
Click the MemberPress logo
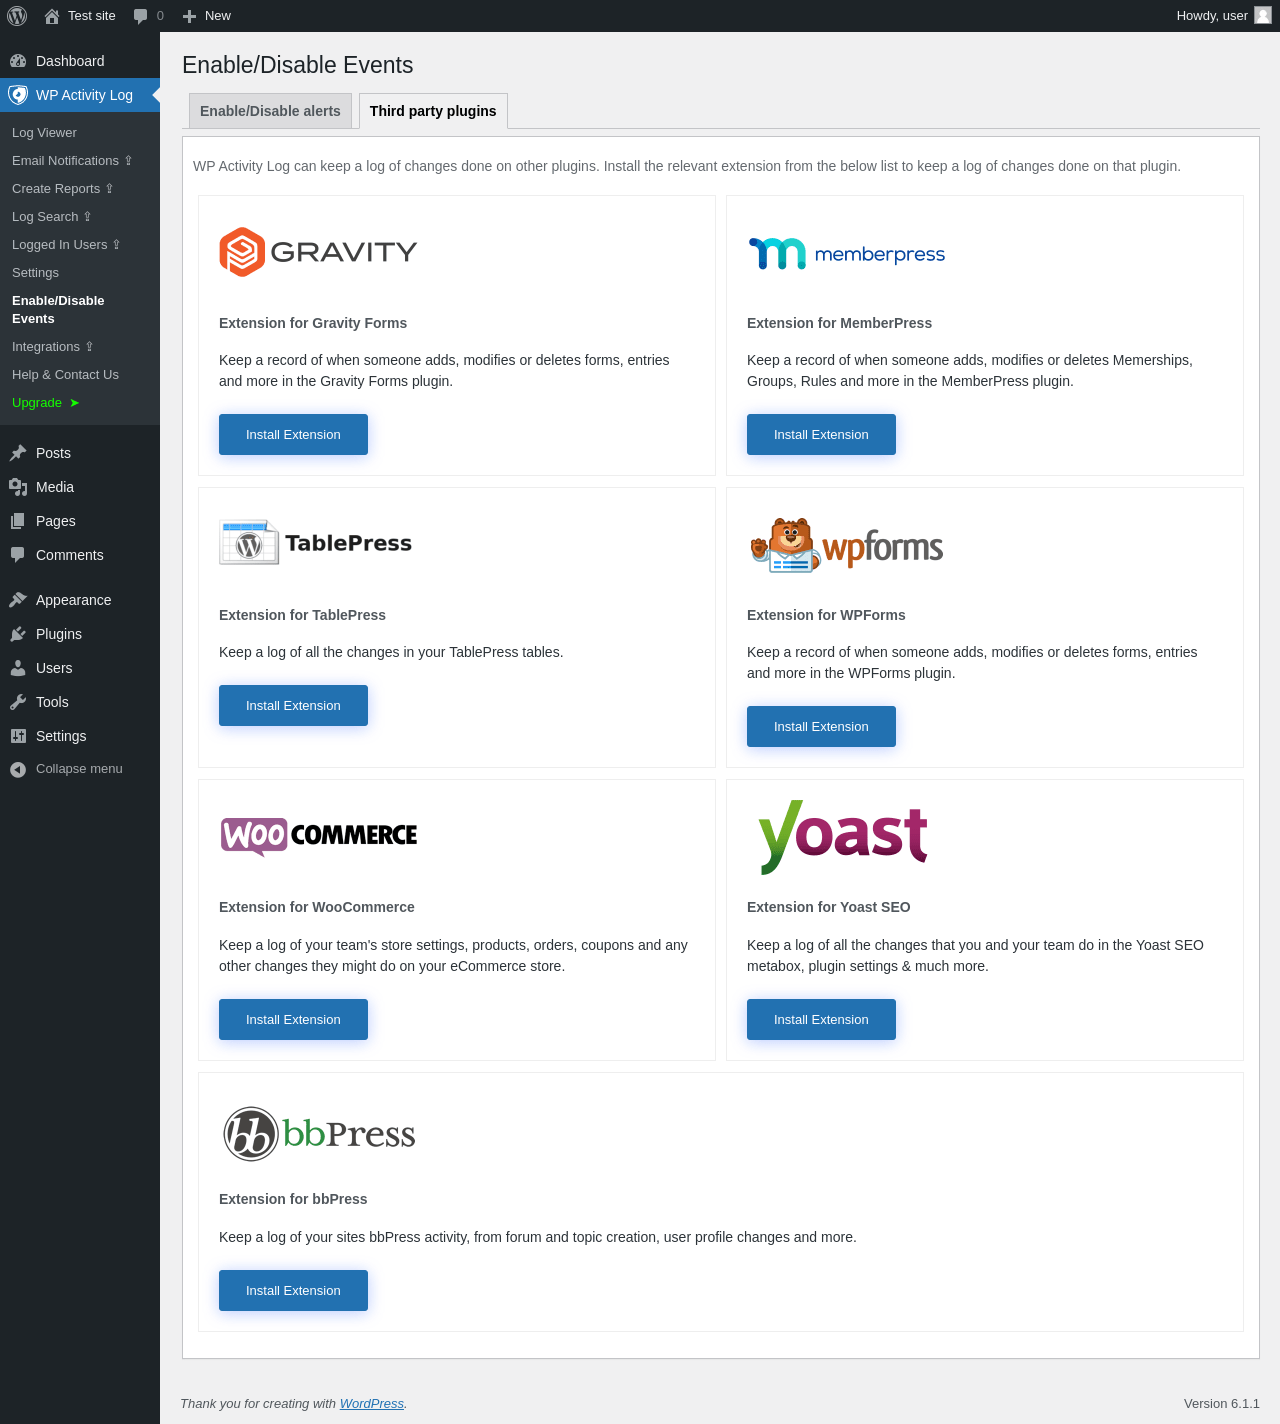[846, 254]
